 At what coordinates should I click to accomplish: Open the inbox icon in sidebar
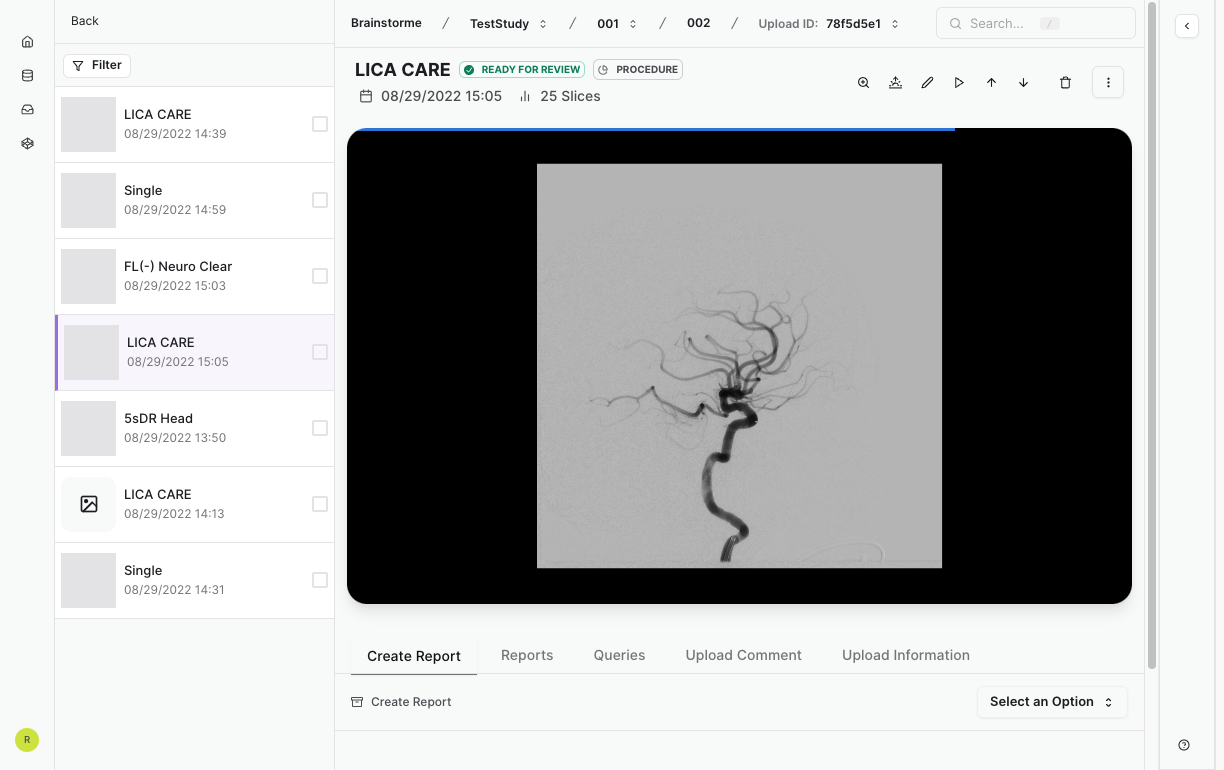coord(27,109)
